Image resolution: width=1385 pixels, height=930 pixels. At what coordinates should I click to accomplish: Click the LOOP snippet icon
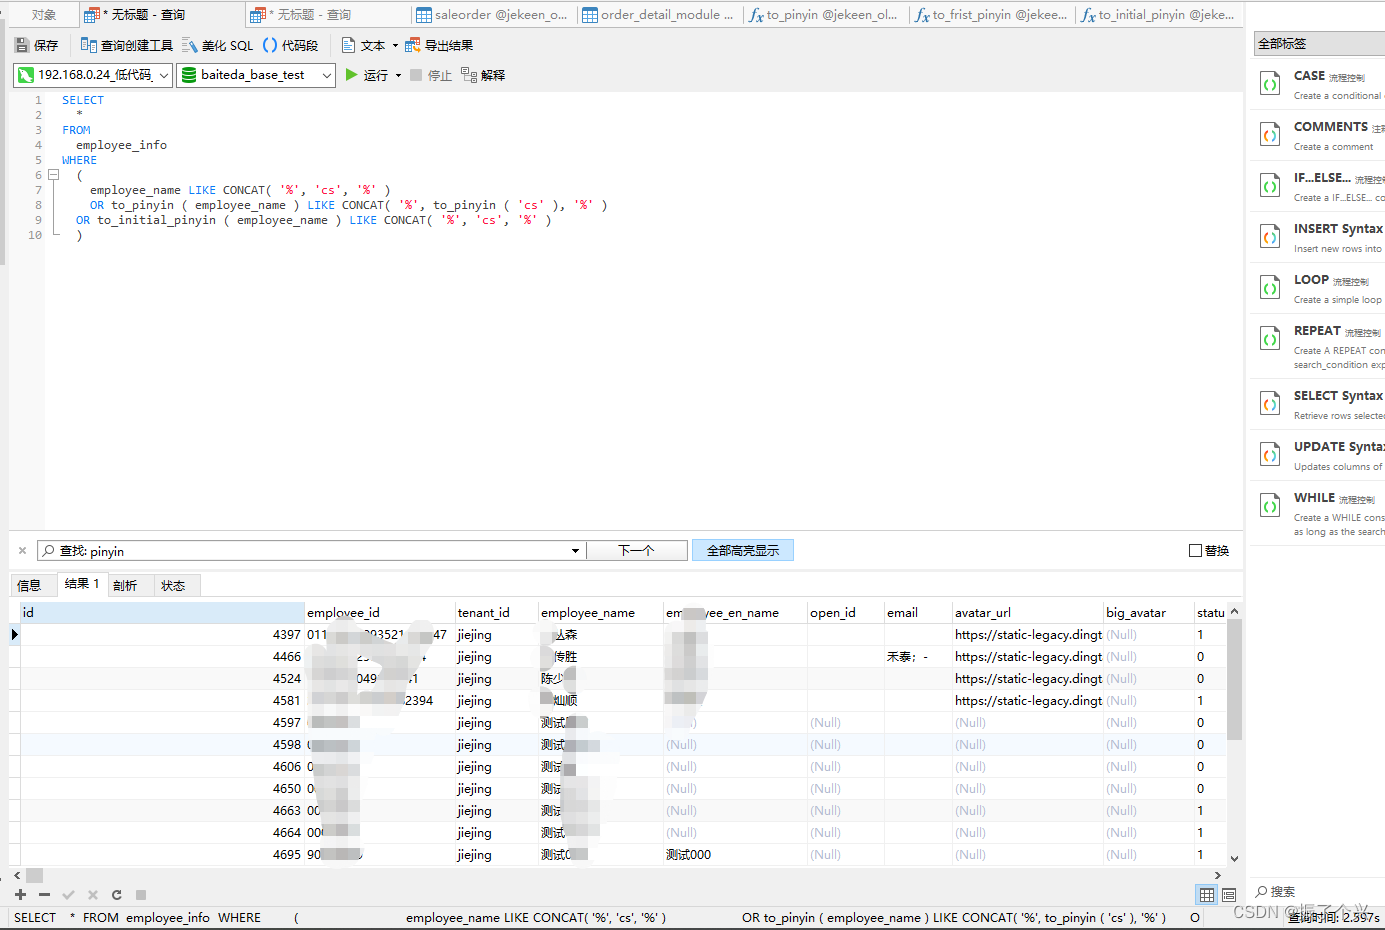(1270, 288)
